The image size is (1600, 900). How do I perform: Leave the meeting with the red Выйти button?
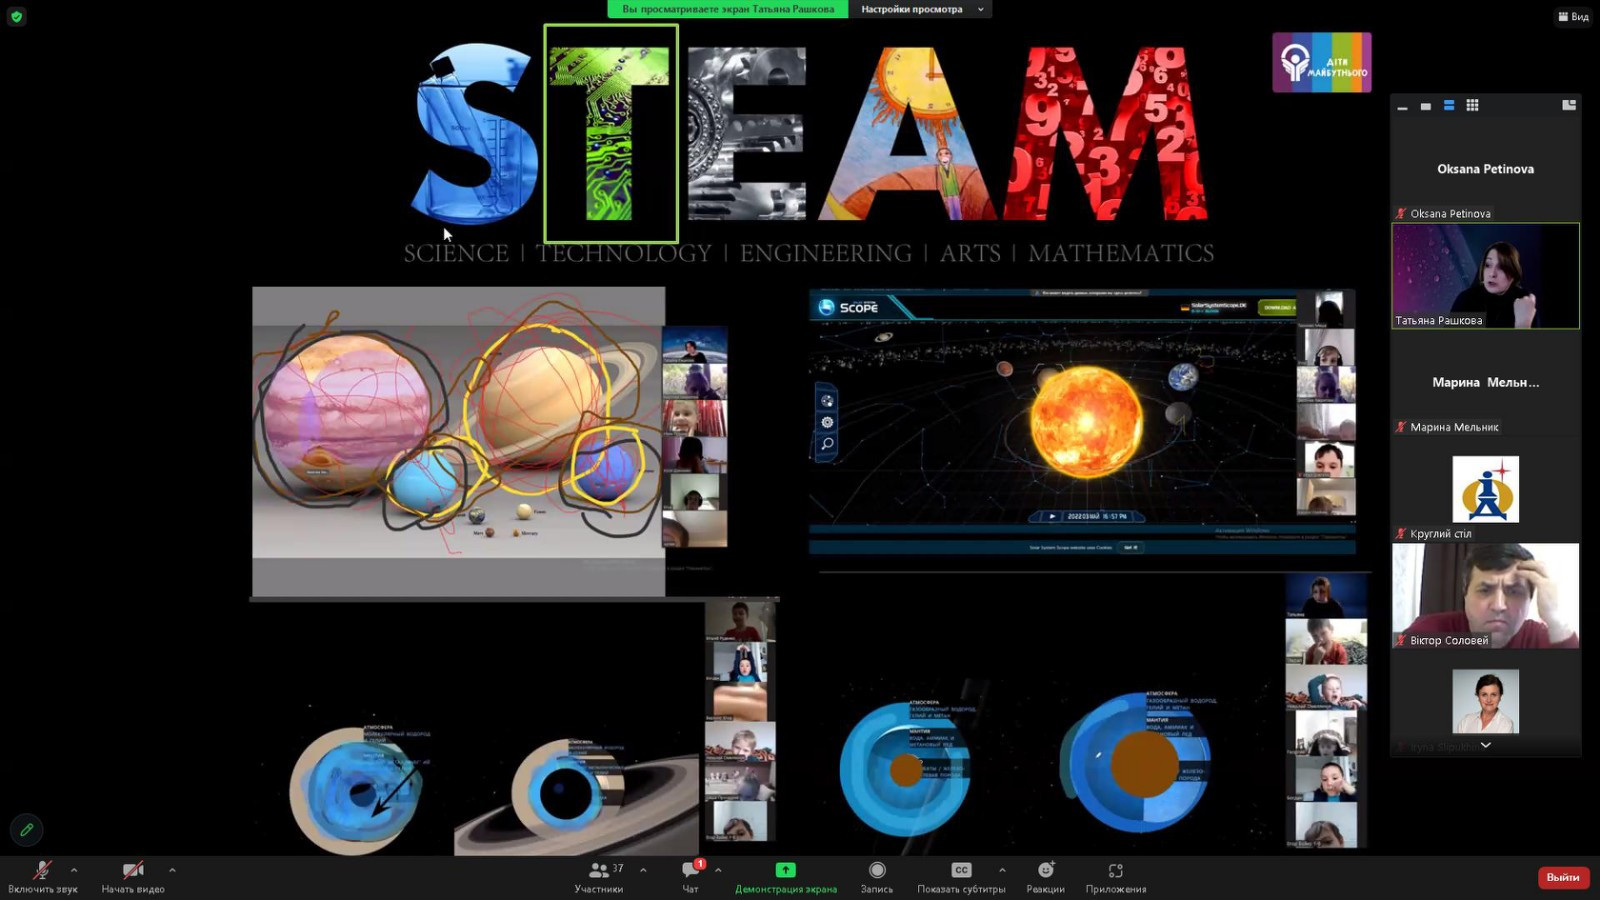[x=1563, y=877]
